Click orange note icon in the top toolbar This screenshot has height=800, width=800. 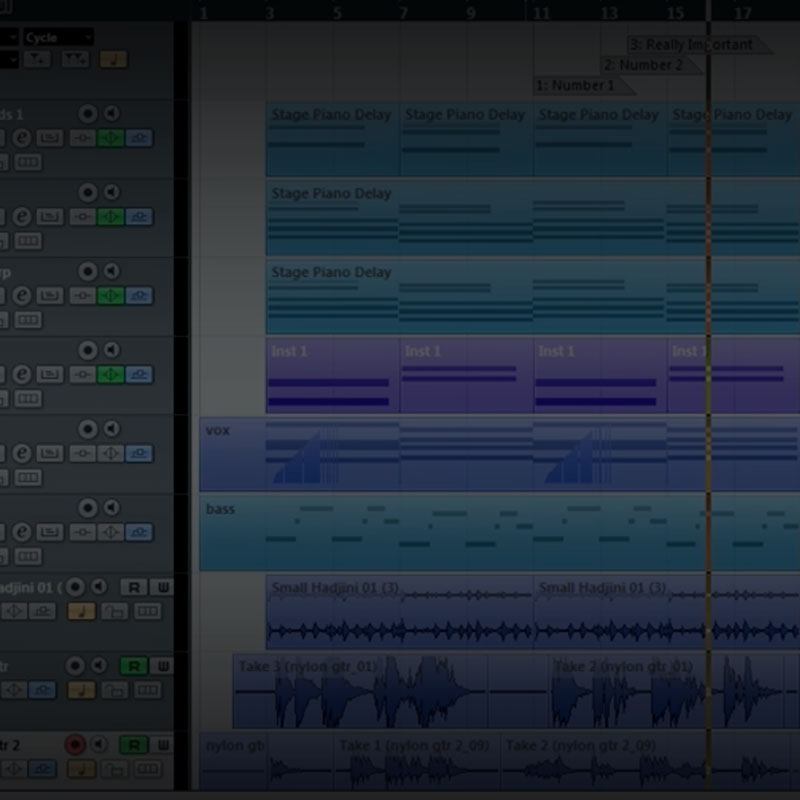coord(113,59)
